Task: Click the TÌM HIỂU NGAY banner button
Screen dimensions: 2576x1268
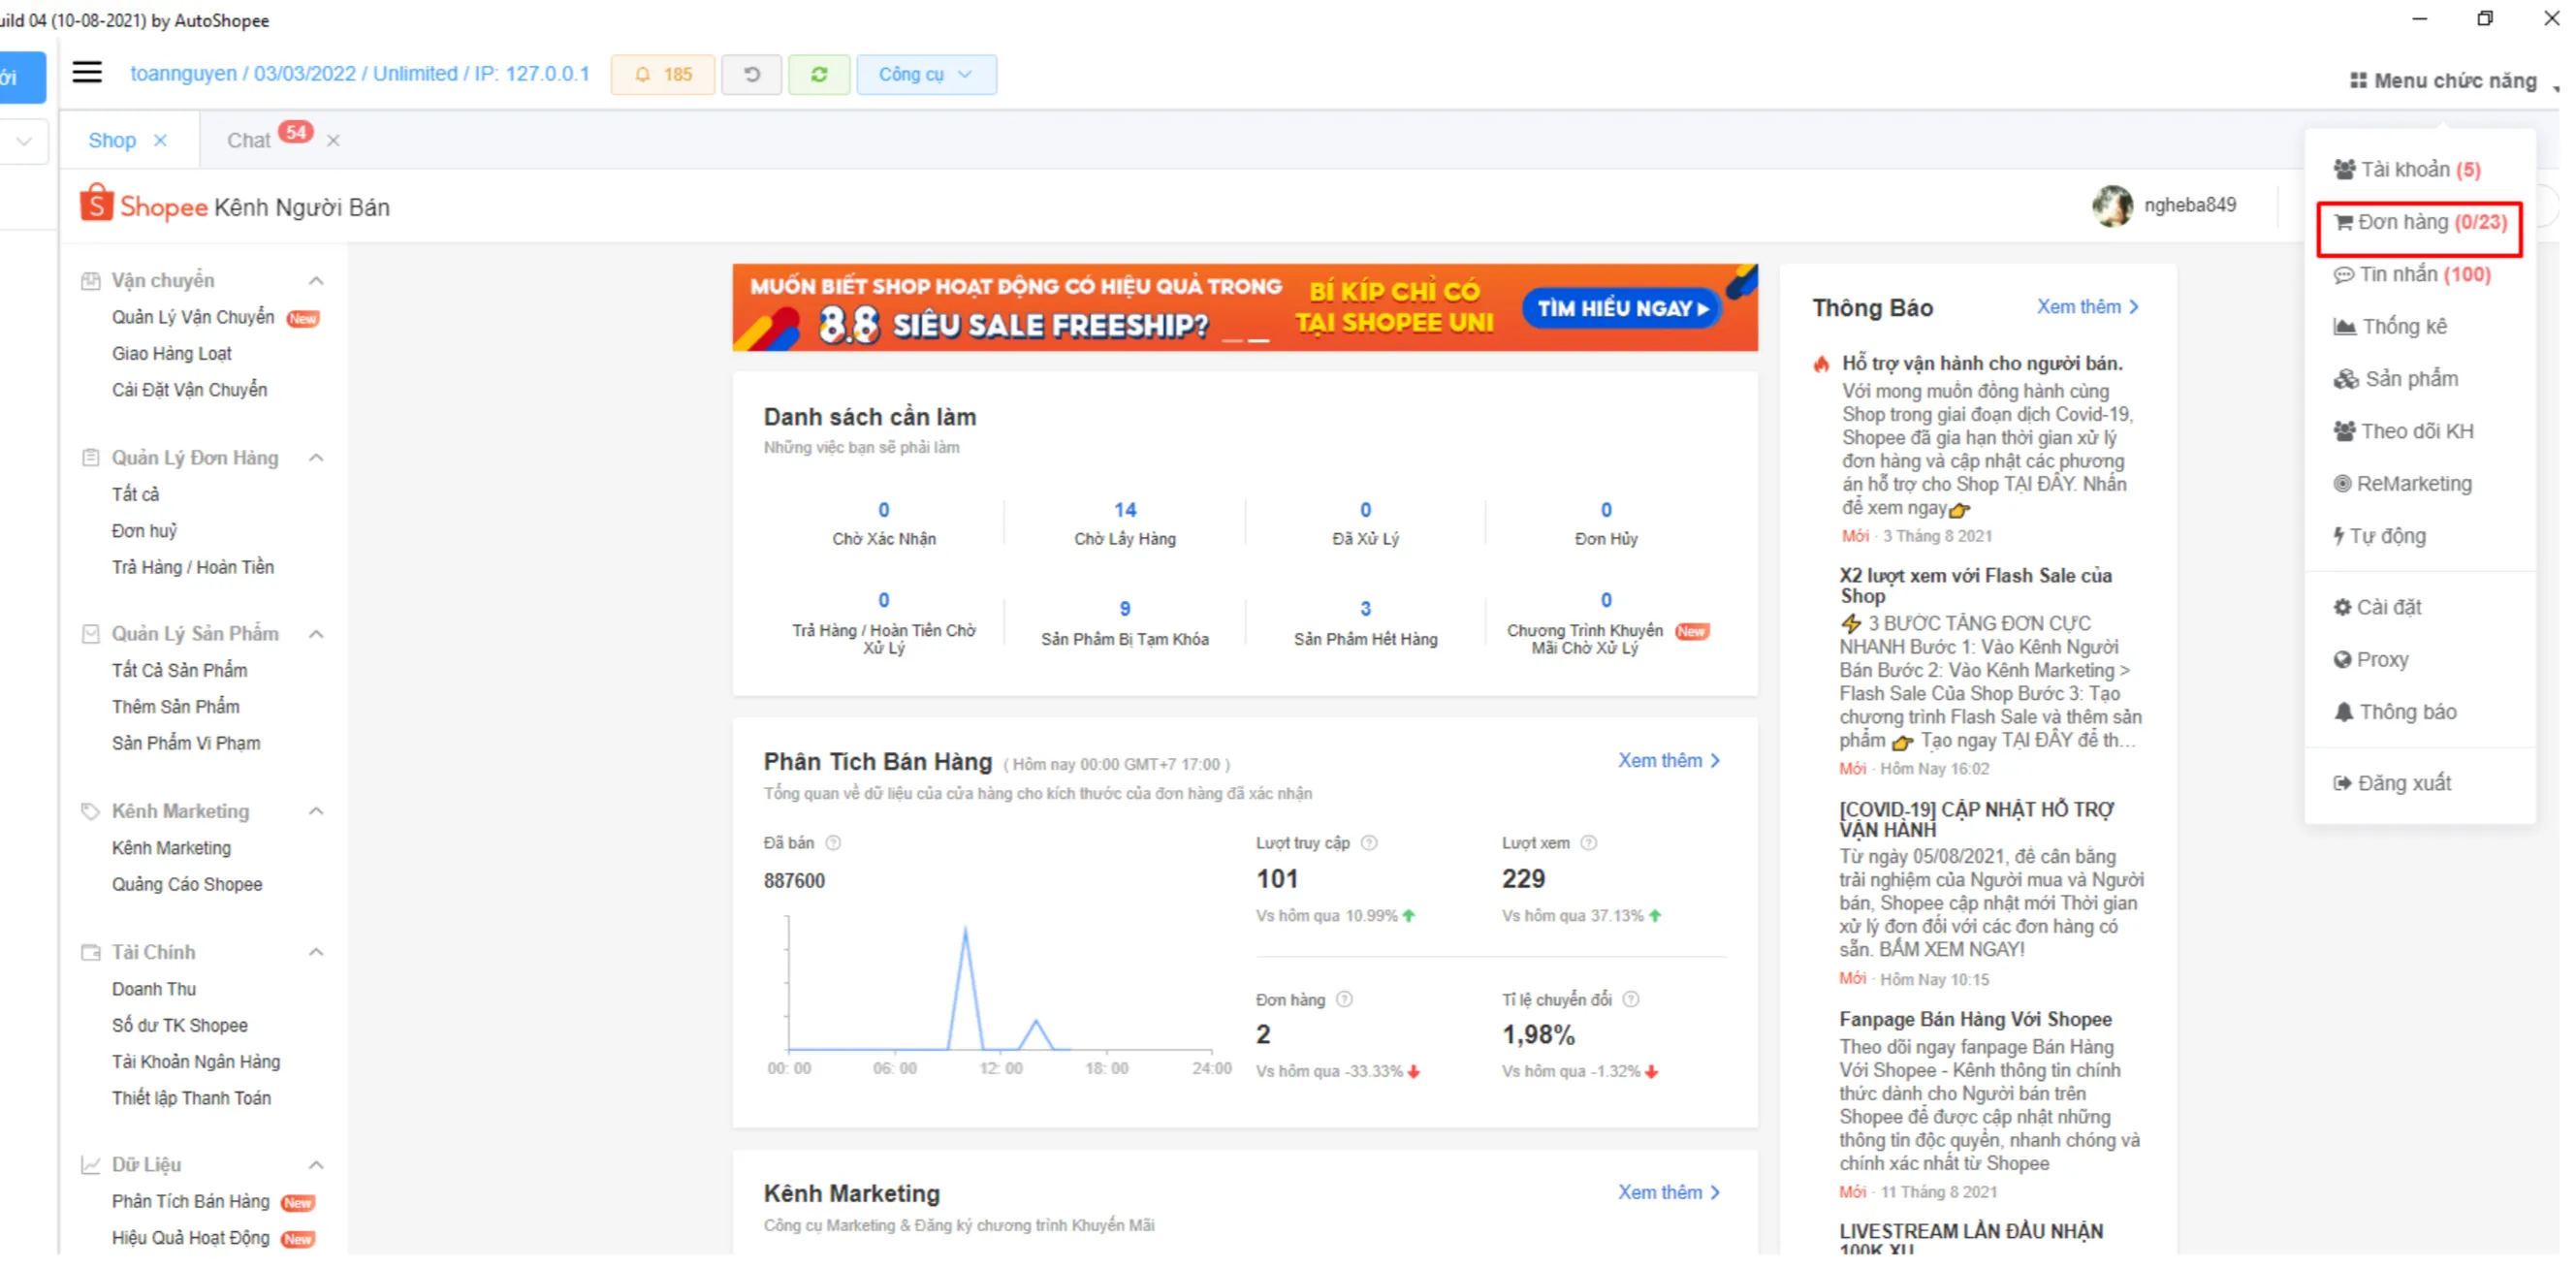Action: [1622, 308]
